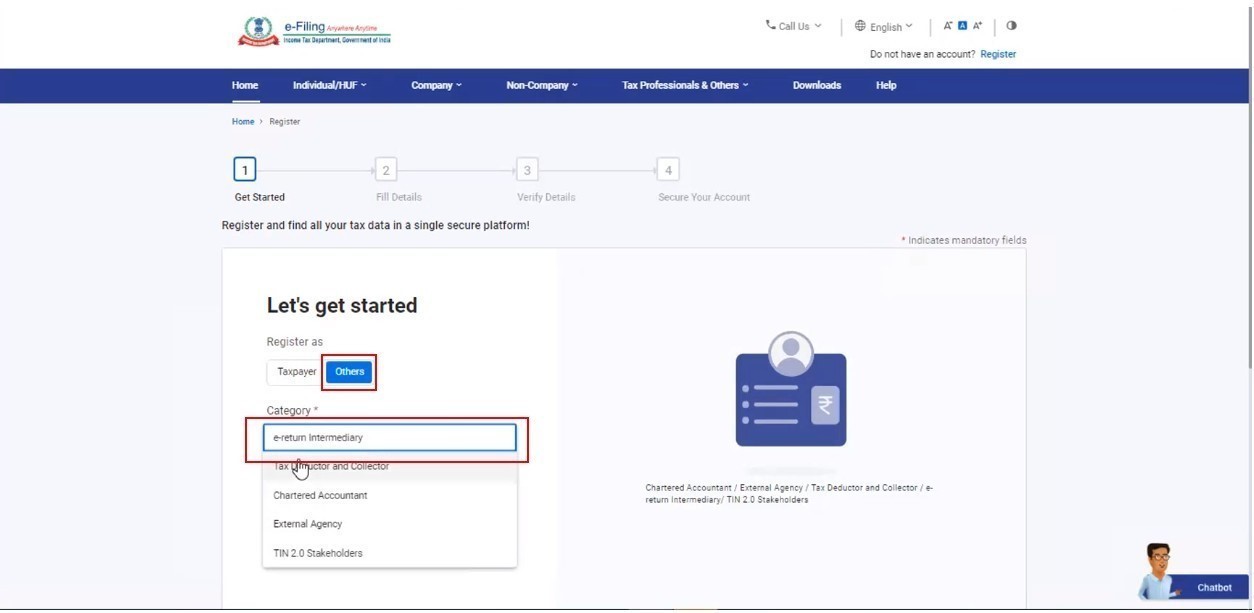Click the Category input field
This screenshot has height=613, width=1254.
(x=389, y=438)
